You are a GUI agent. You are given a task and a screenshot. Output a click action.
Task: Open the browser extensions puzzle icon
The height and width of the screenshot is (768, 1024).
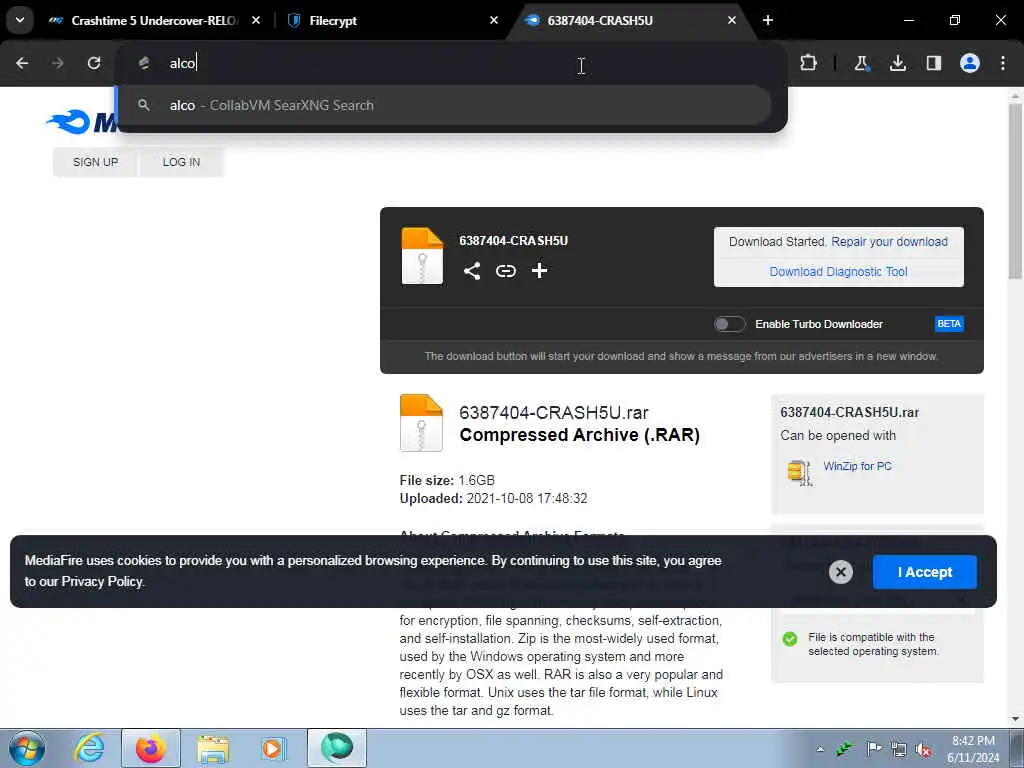pyautogui.click(x=808, y=63)
